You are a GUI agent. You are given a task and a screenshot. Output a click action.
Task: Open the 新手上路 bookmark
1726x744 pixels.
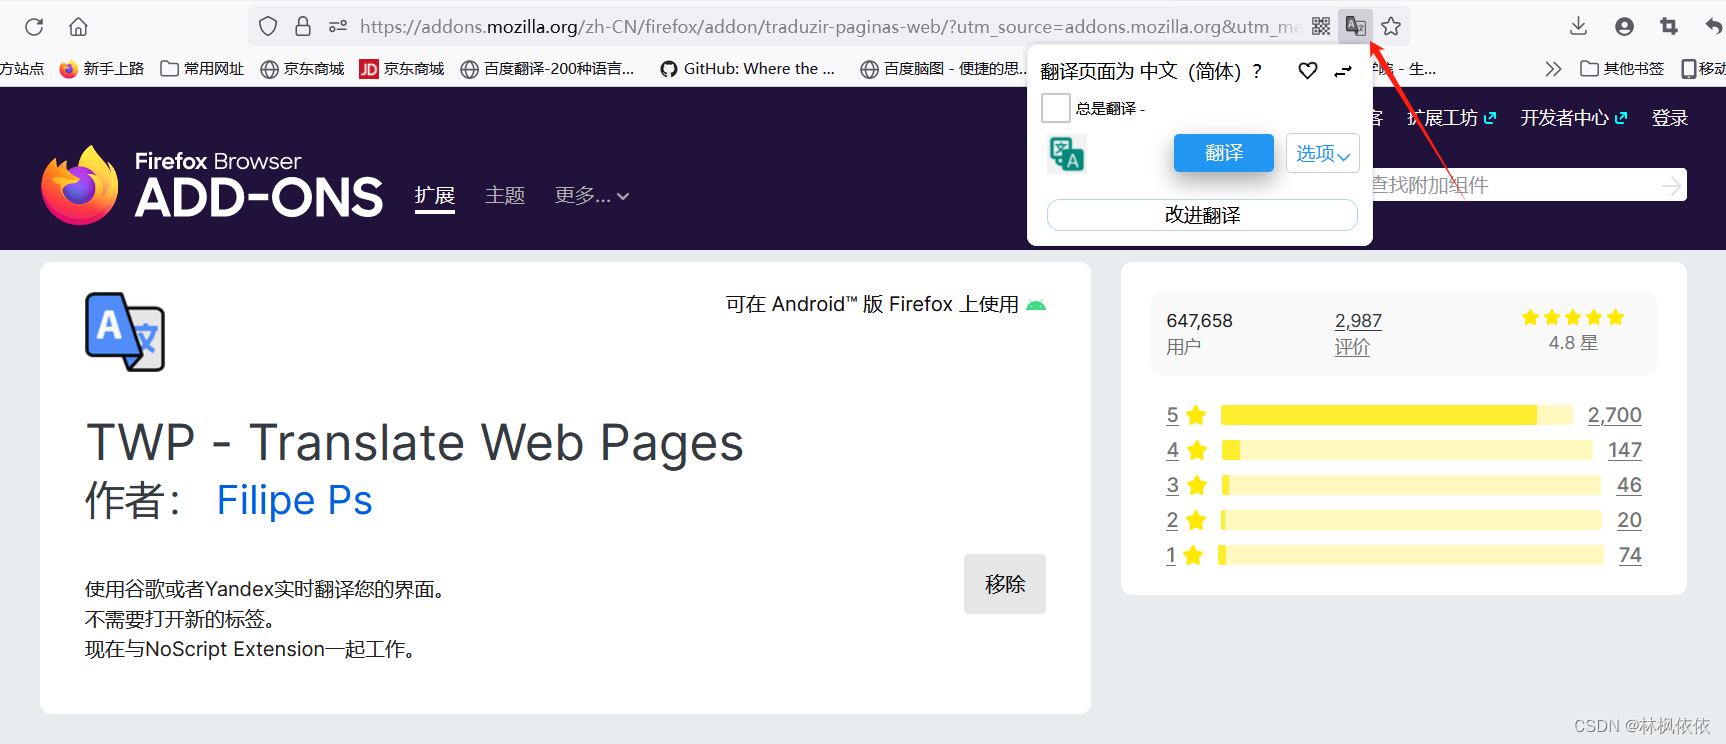[x=101, y=68]
